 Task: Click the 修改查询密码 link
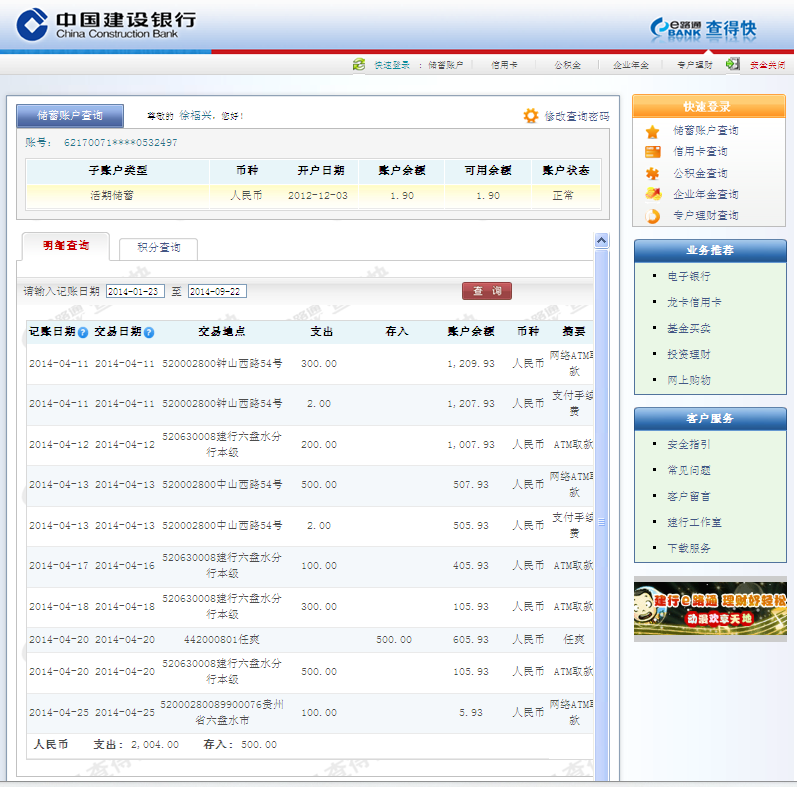click(576, 117)
